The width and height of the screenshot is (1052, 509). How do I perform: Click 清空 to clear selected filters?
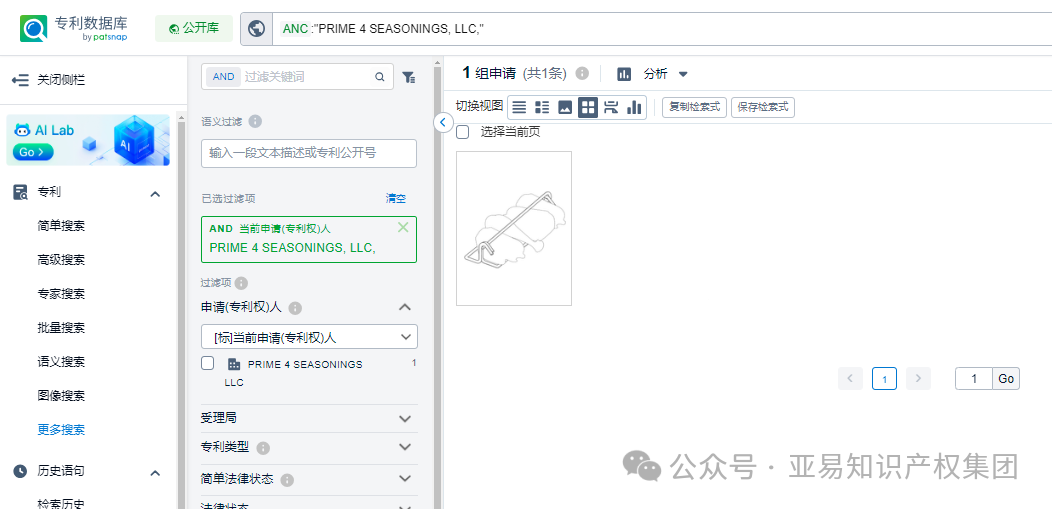pyautogui.click(x=395, y=199)
